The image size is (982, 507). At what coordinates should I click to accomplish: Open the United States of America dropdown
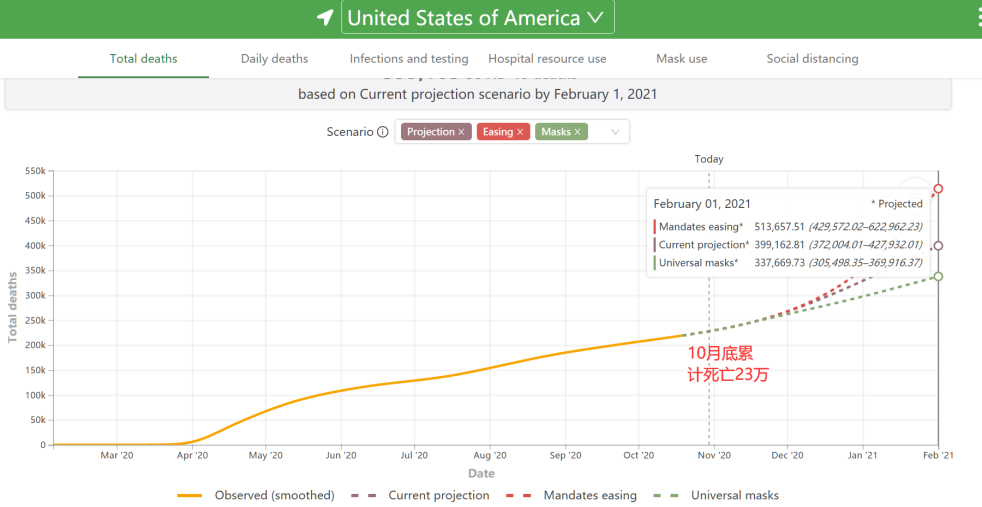(x=477, y=18)
